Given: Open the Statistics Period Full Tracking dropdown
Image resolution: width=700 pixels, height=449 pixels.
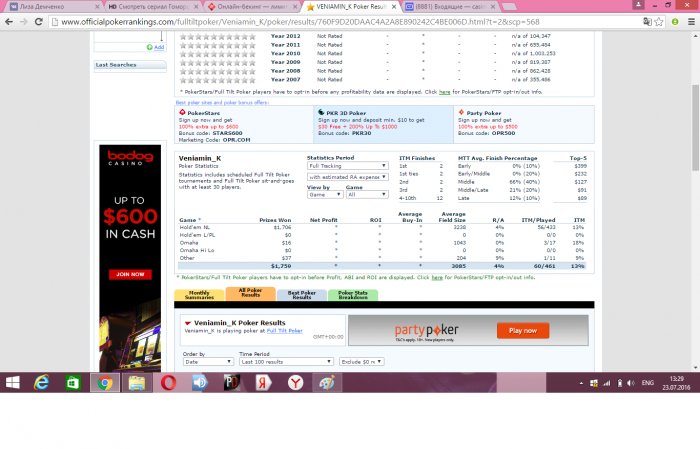Looking at the screenshot, I should 347,166.
